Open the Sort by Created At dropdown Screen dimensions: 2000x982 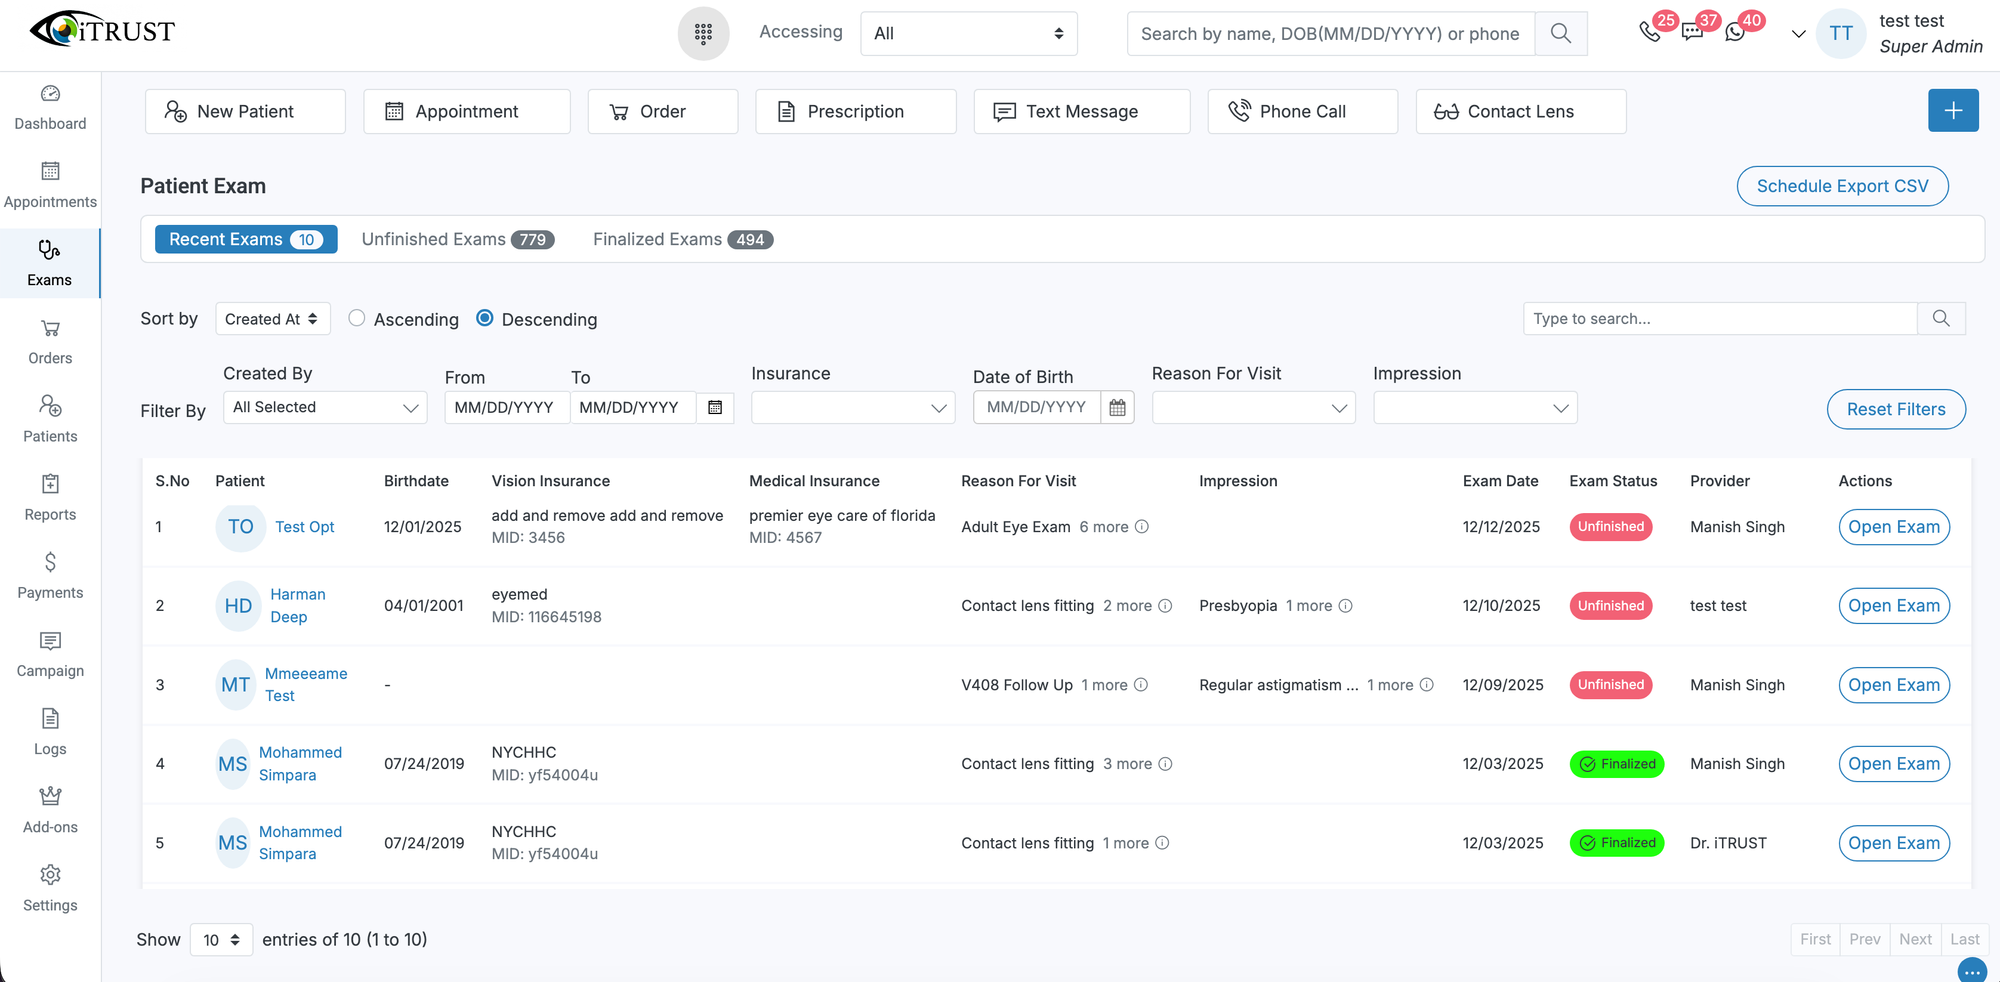(x=272, y=319)
